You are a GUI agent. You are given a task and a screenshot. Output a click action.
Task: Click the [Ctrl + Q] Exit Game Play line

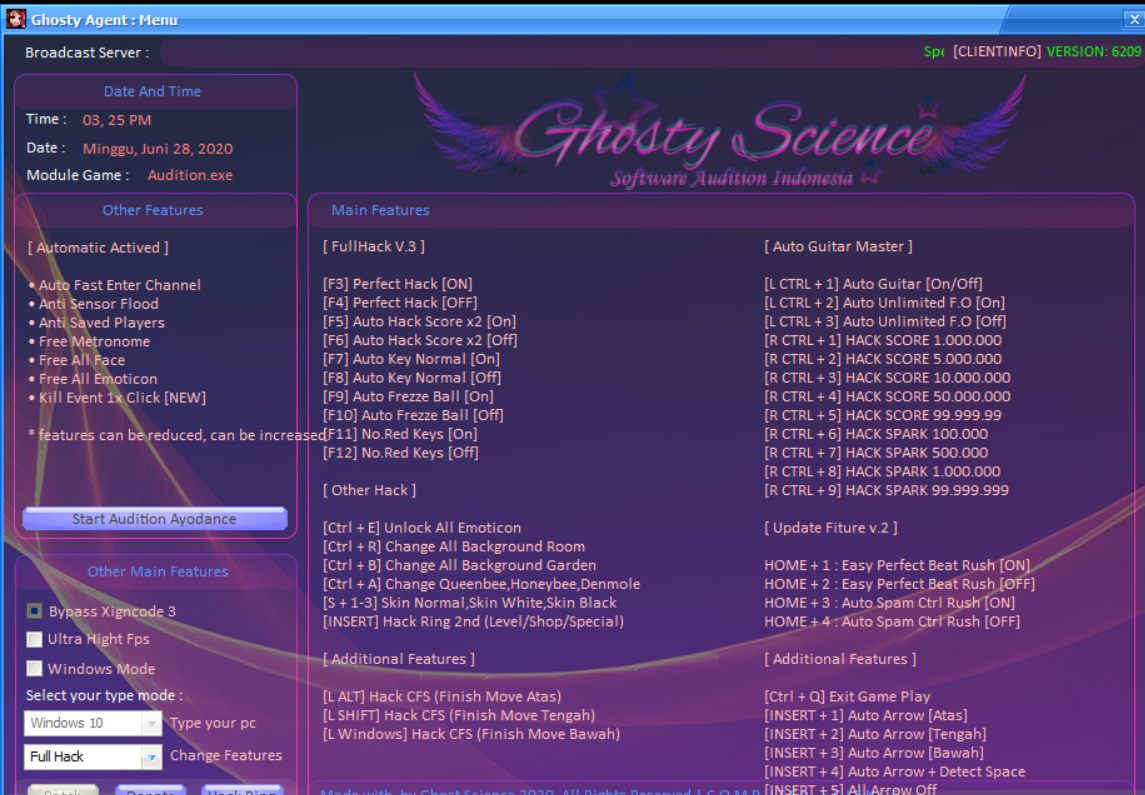point(848,696)
